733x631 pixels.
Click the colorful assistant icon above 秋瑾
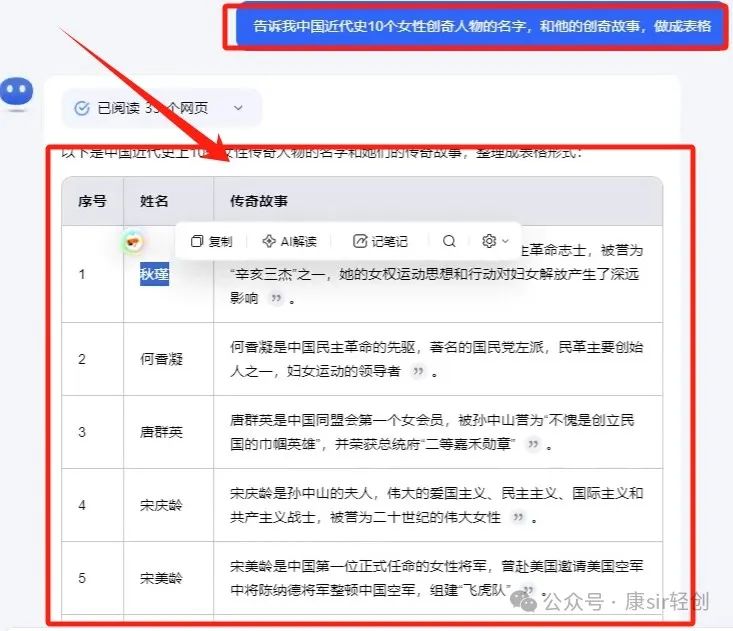pos(134,242)
